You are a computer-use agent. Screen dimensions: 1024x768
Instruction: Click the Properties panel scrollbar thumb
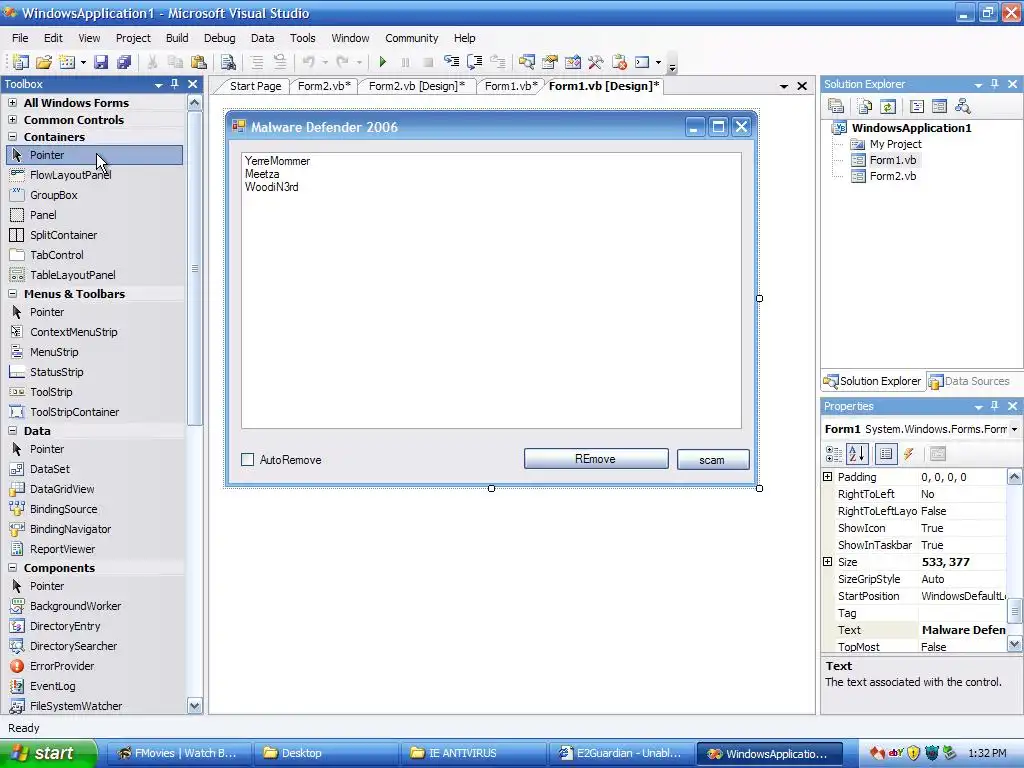coord(1014,612)
